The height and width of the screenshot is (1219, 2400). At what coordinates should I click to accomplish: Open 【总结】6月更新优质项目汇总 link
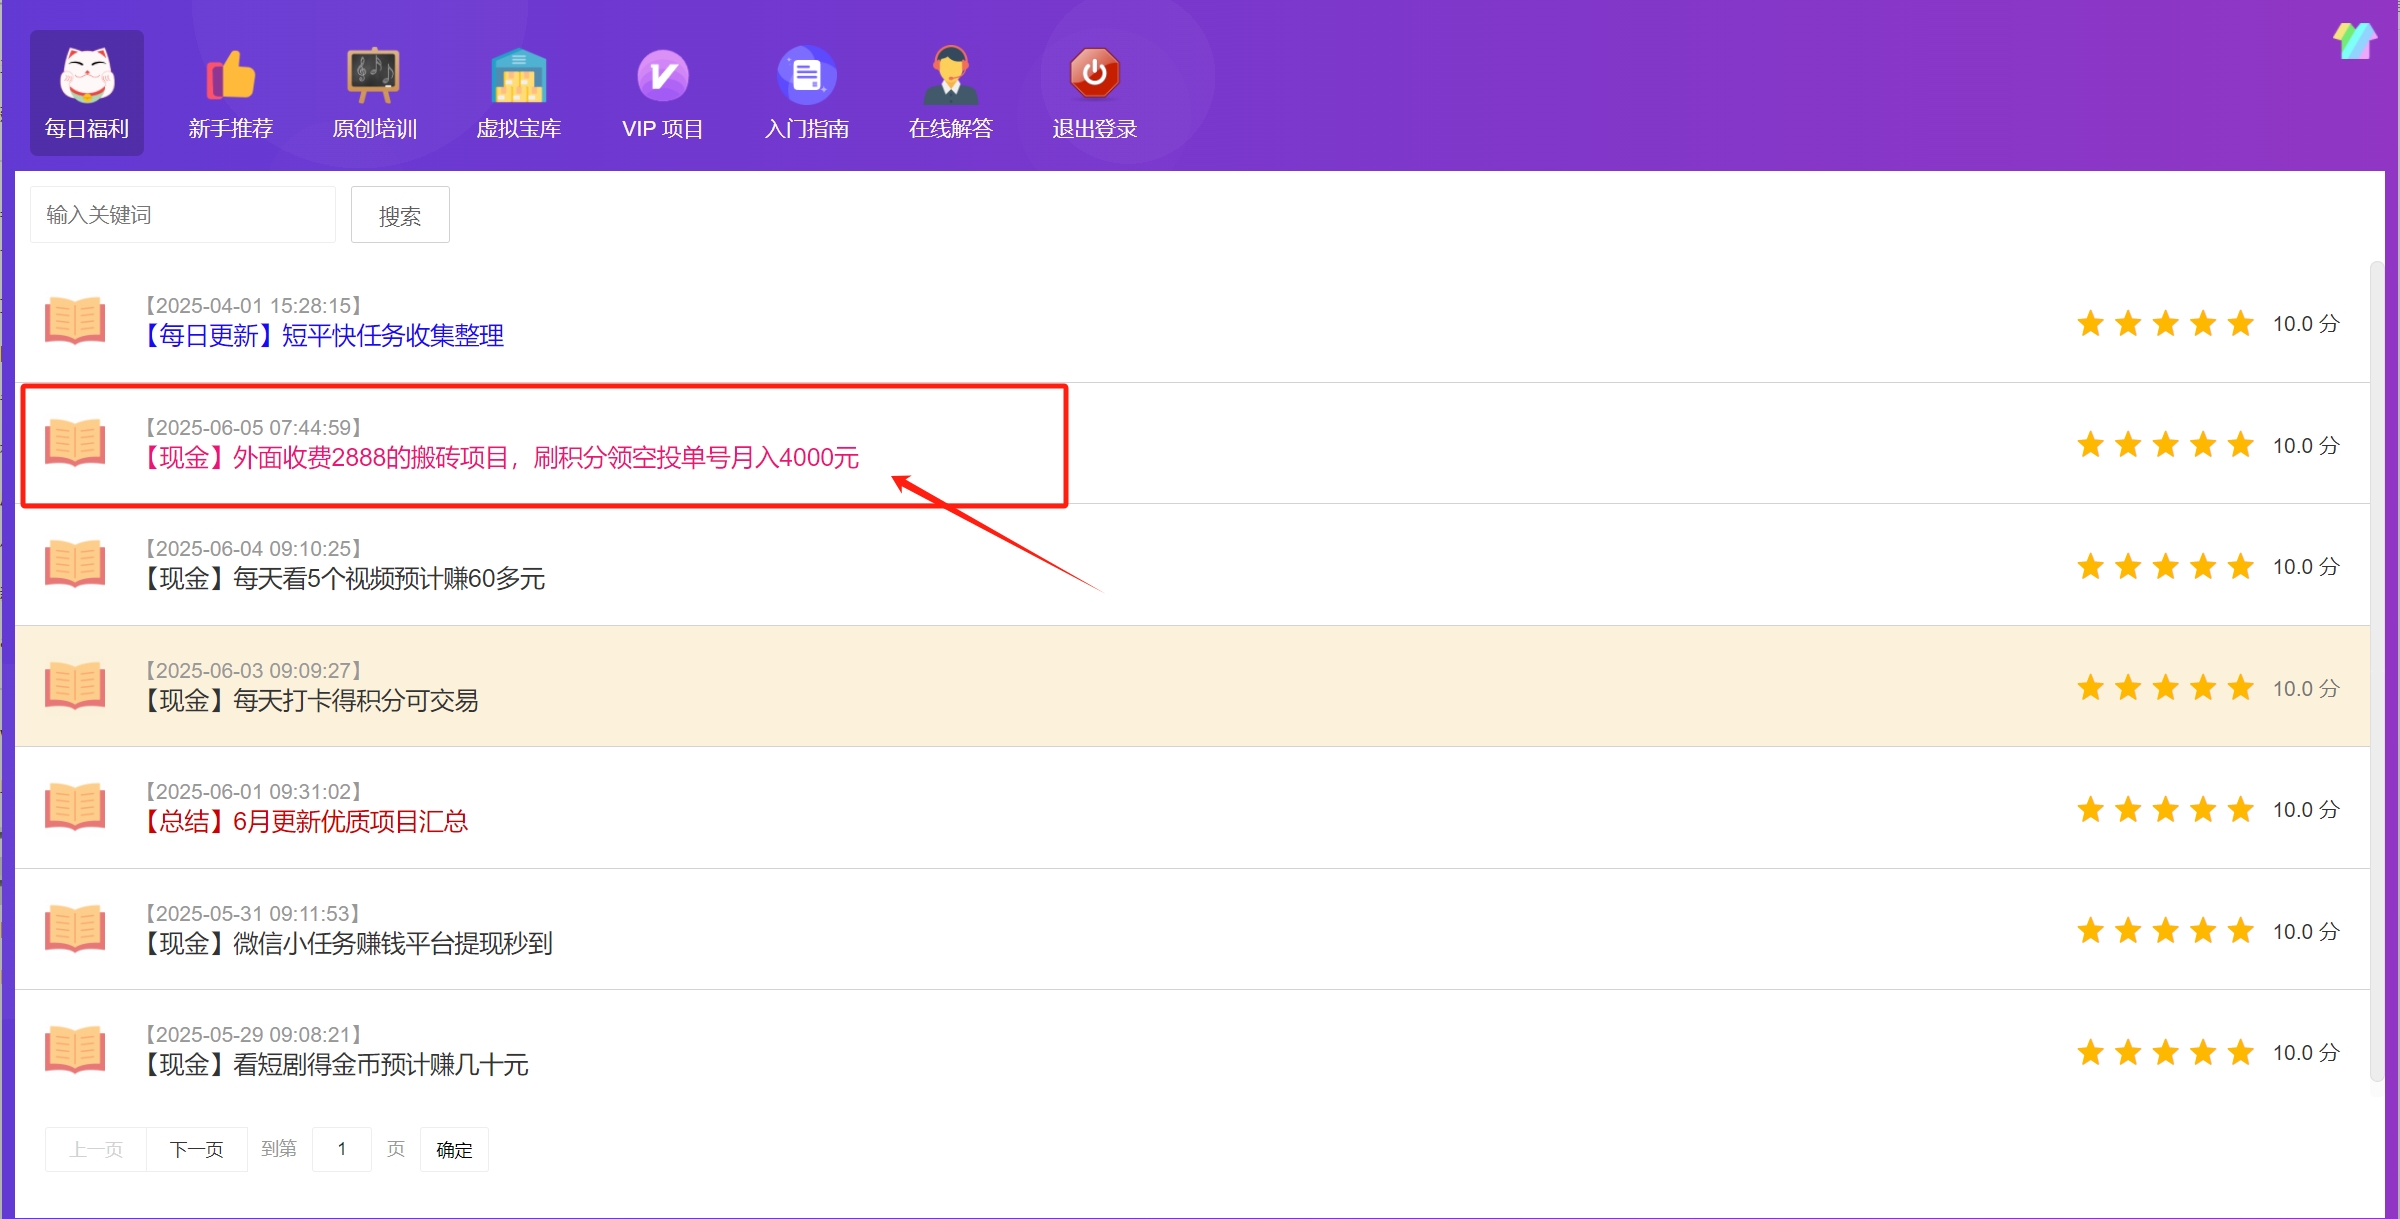[x=307, y=822]
